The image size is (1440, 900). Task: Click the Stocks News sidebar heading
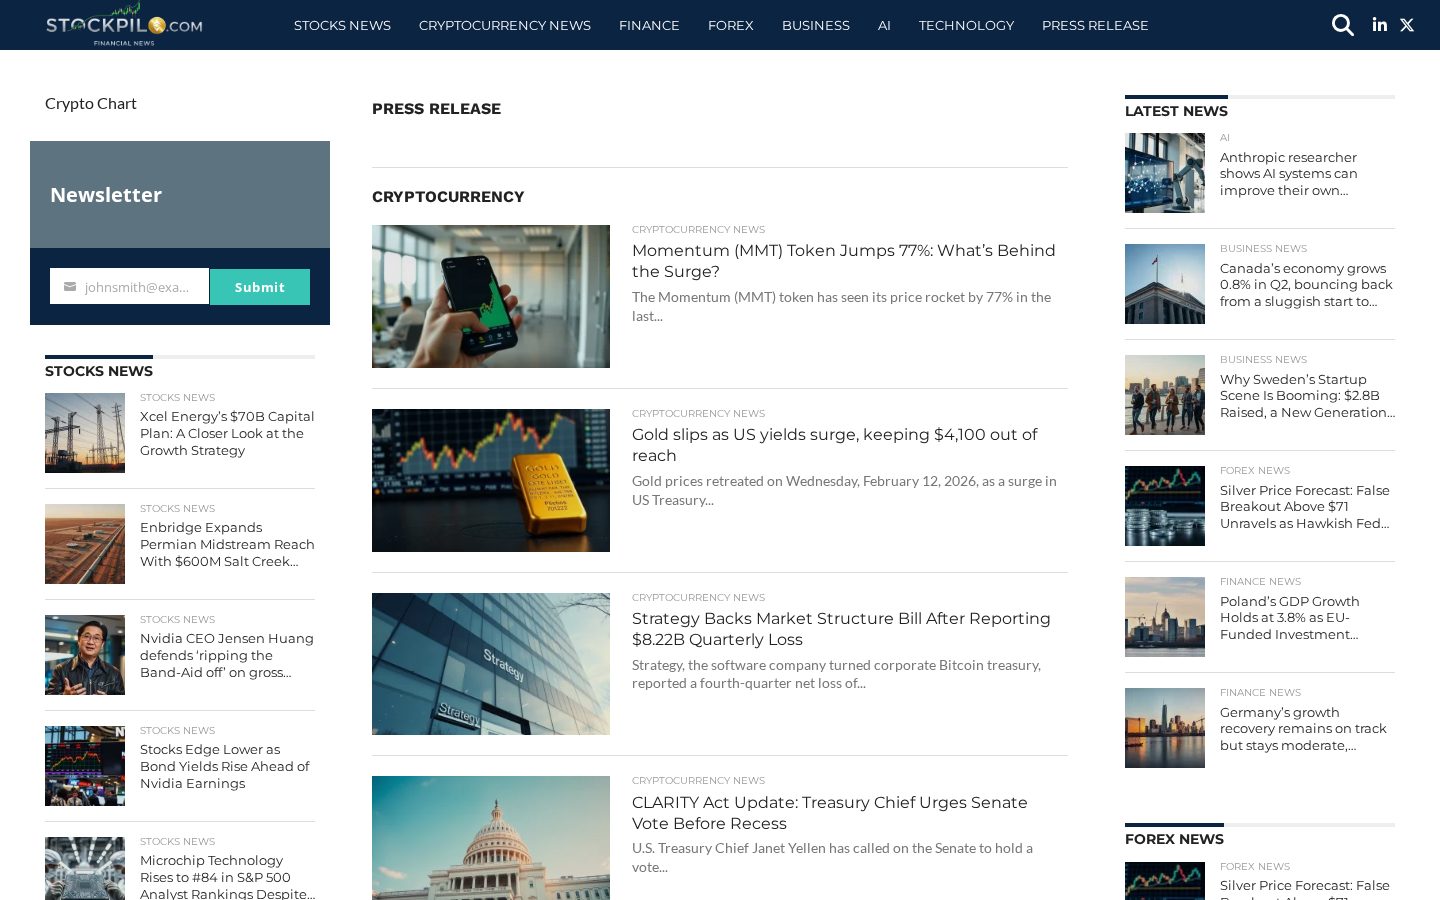(x=99, y=371)
